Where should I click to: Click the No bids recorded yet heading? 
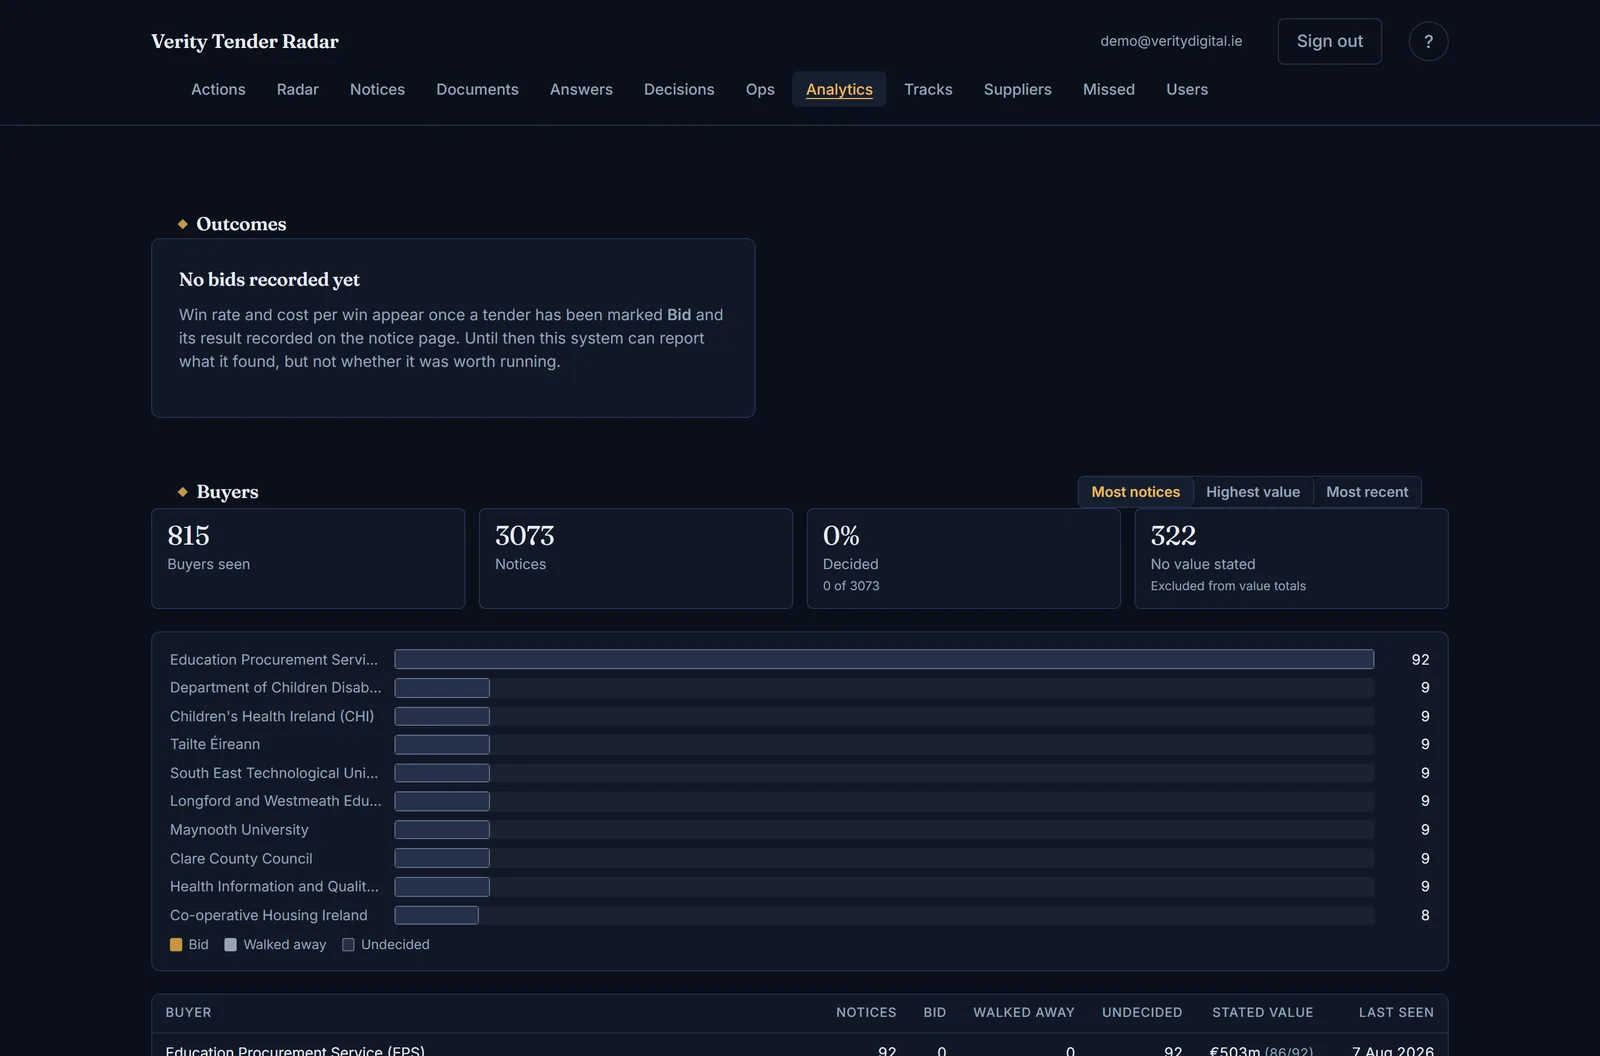pos(269,280)
